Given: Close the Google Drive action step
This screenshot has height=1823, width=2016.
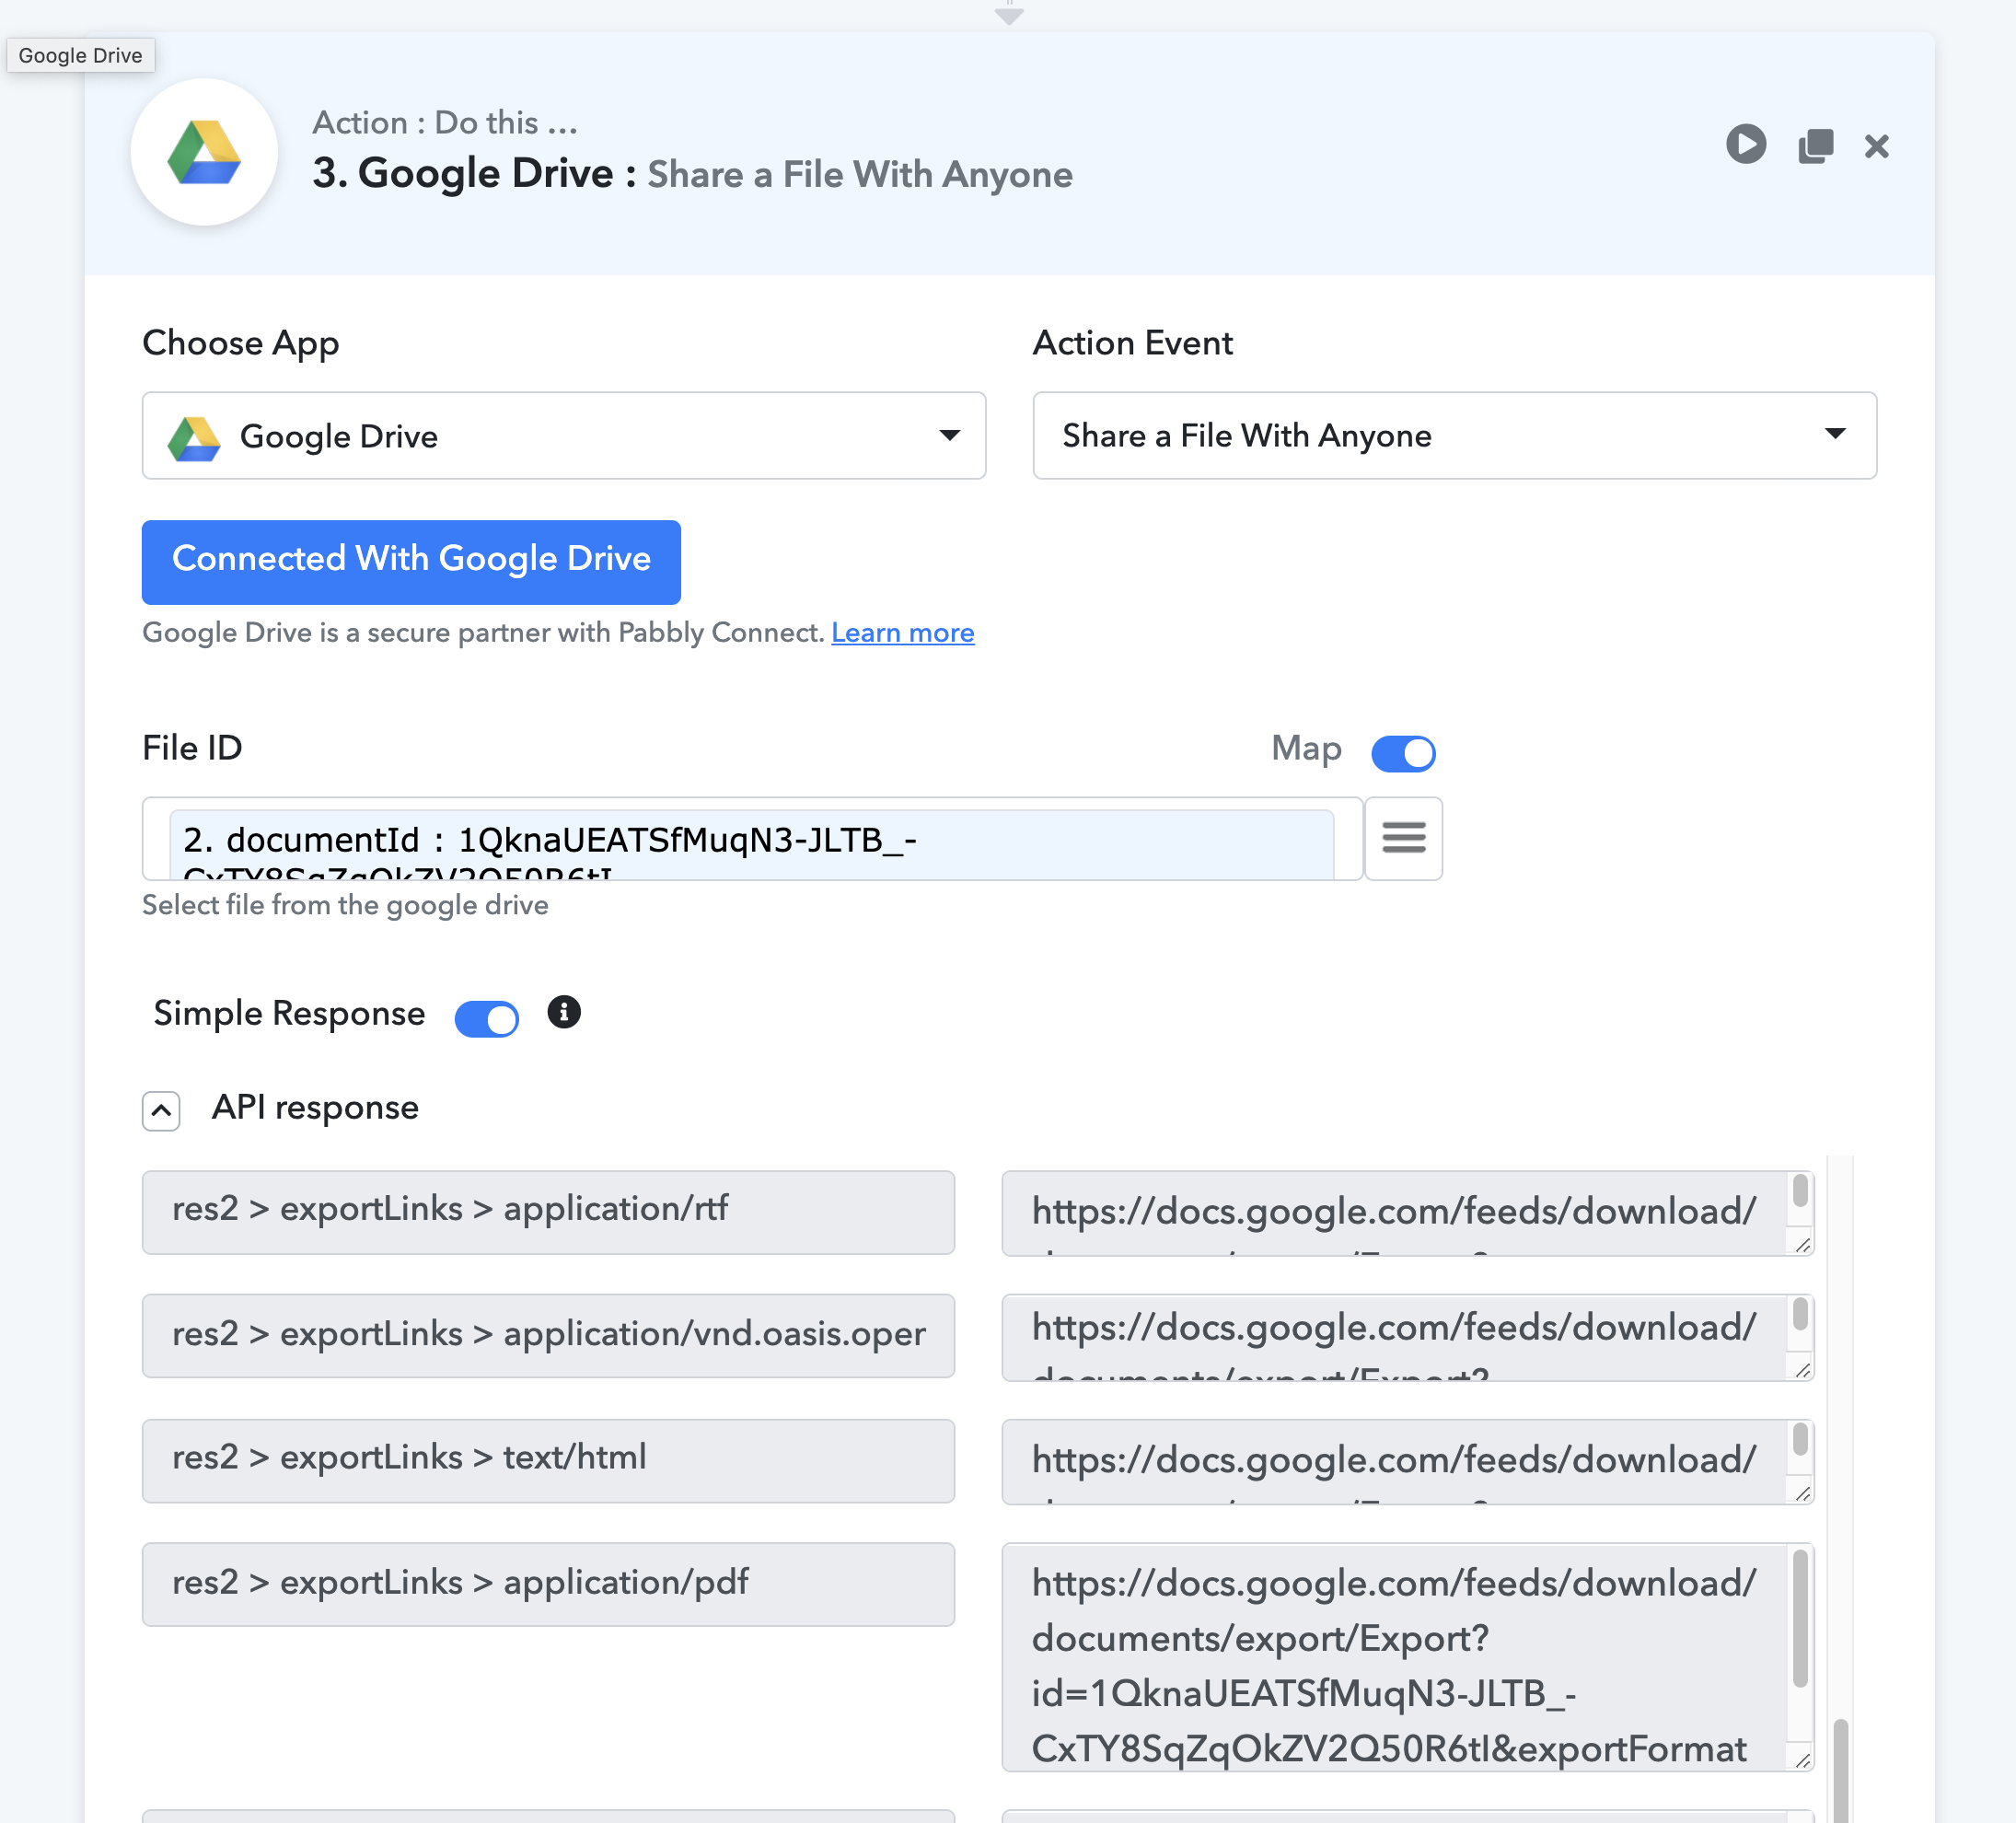Looking at the screenshot, I should pos(1877,147).
